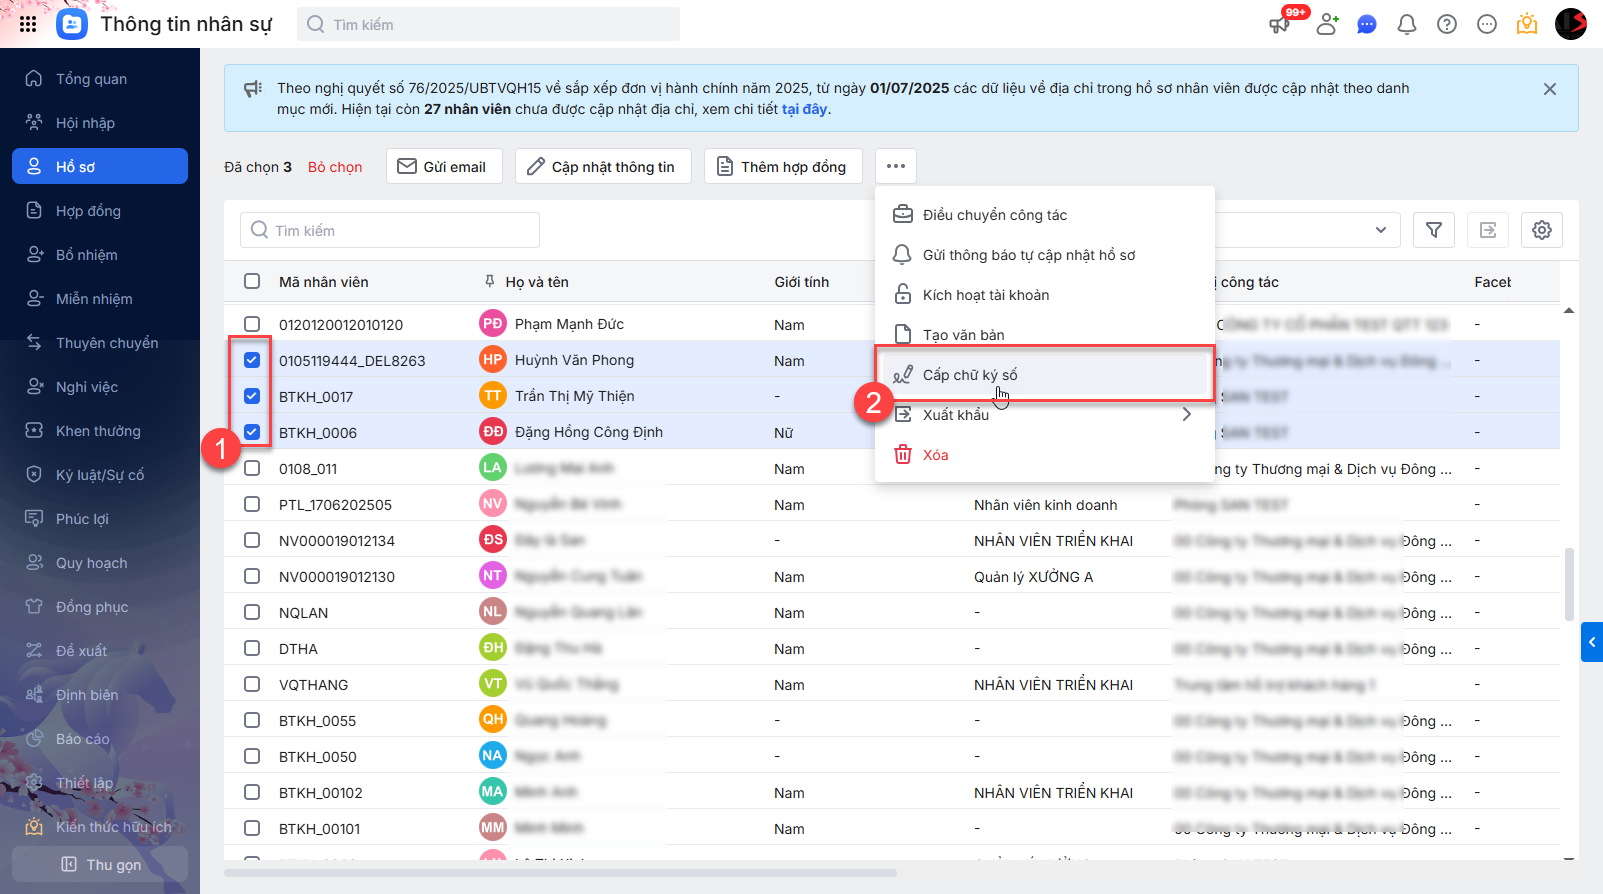Click the filter funnel icon
This screenshot has height=894, width=1603.
pyautogui.click(x=1433, y=230)
